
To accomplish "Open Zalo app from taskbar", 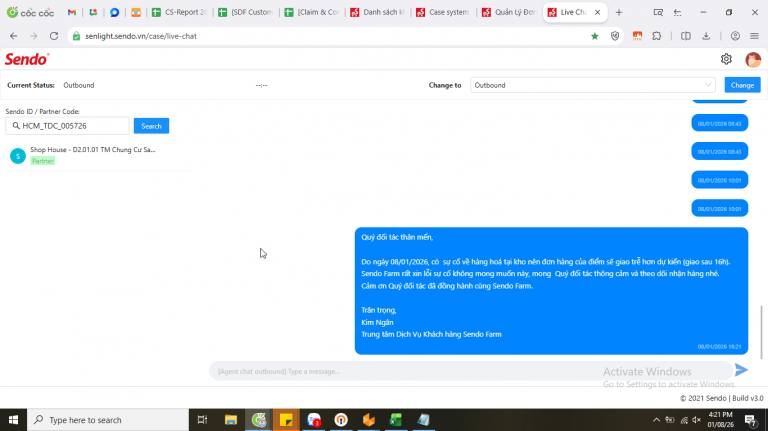I will tap(314, 420).
